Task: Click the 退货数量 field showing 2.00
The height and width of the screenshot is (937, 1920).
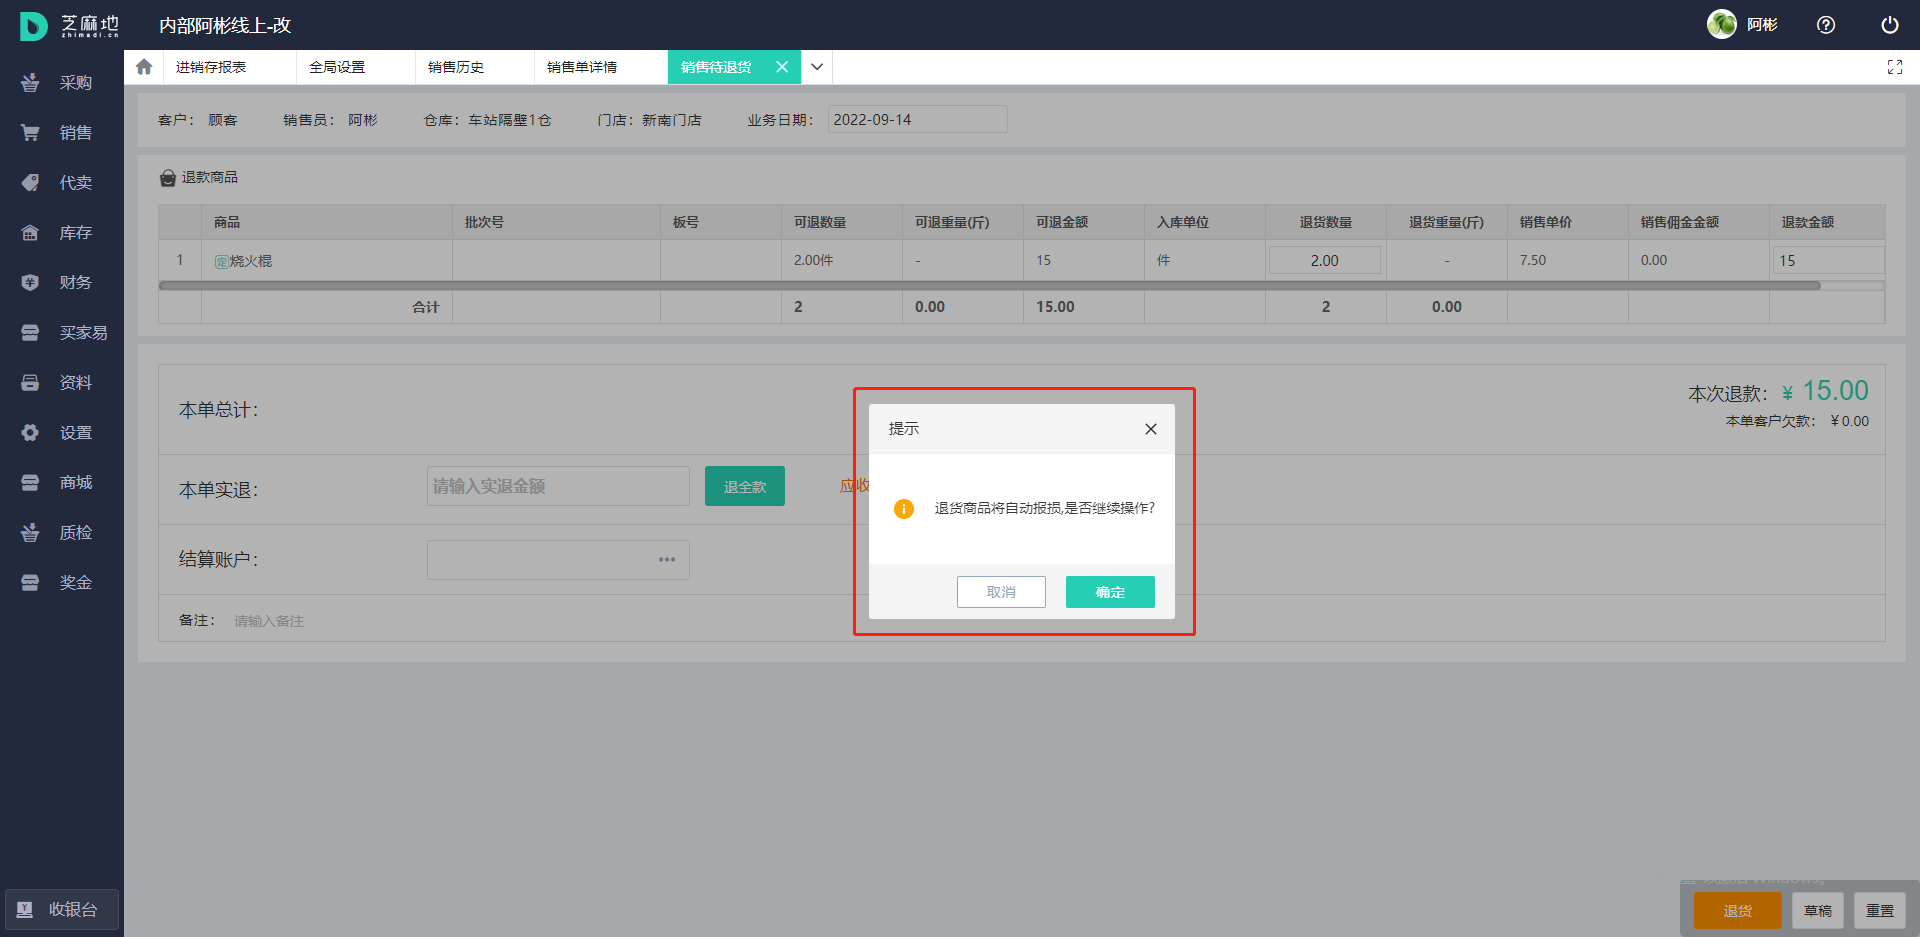Action: [x=1325, y=260]
